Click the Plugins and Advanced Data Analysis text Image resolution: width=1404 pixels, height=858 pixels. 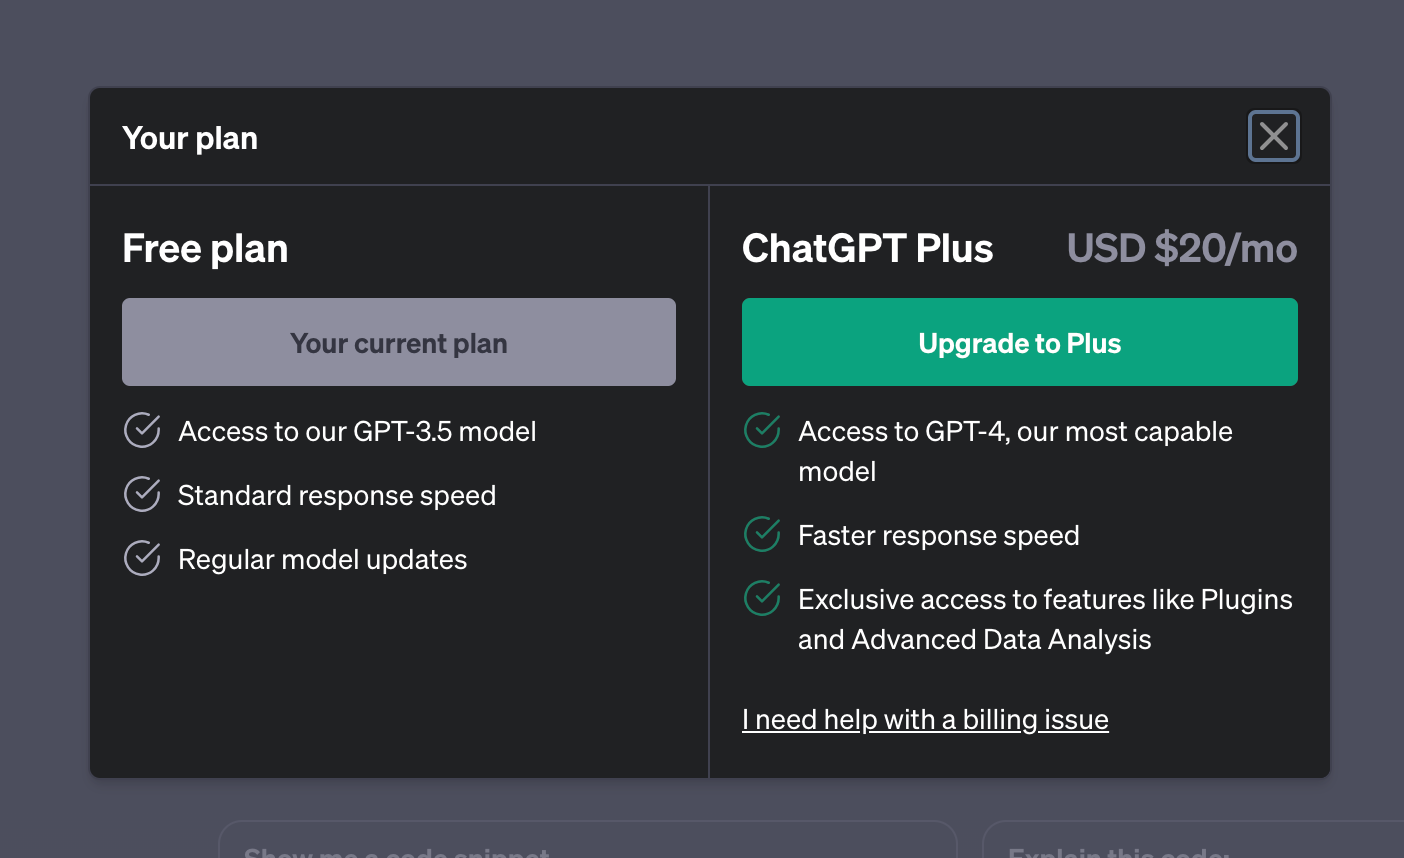pyautogui.click(x=1044, y=619)
